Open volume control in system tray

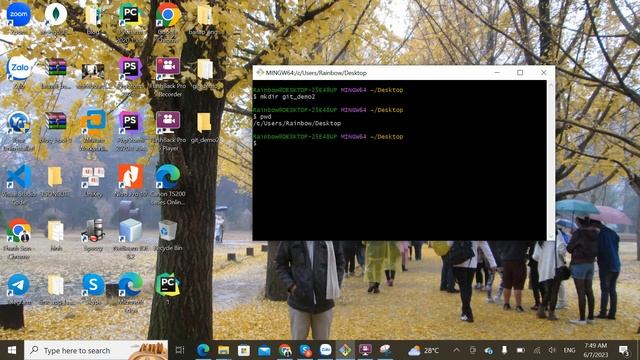click(552, 350)
